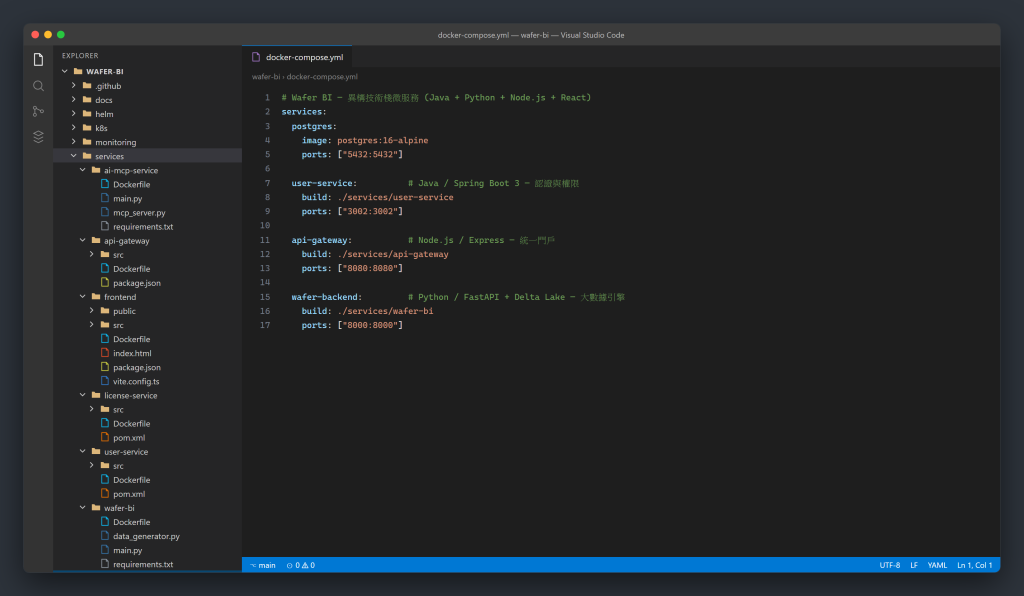The image size is (1024, 596).
Task: Click the pom.xml icon under user-service
Action: point(104,494)
